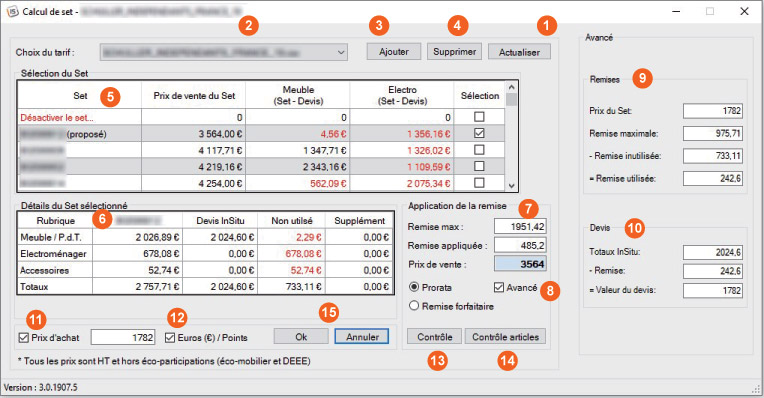Select the 4 117,71 € set checkbox
Viewport: 764px width, 398px height.
479,150
